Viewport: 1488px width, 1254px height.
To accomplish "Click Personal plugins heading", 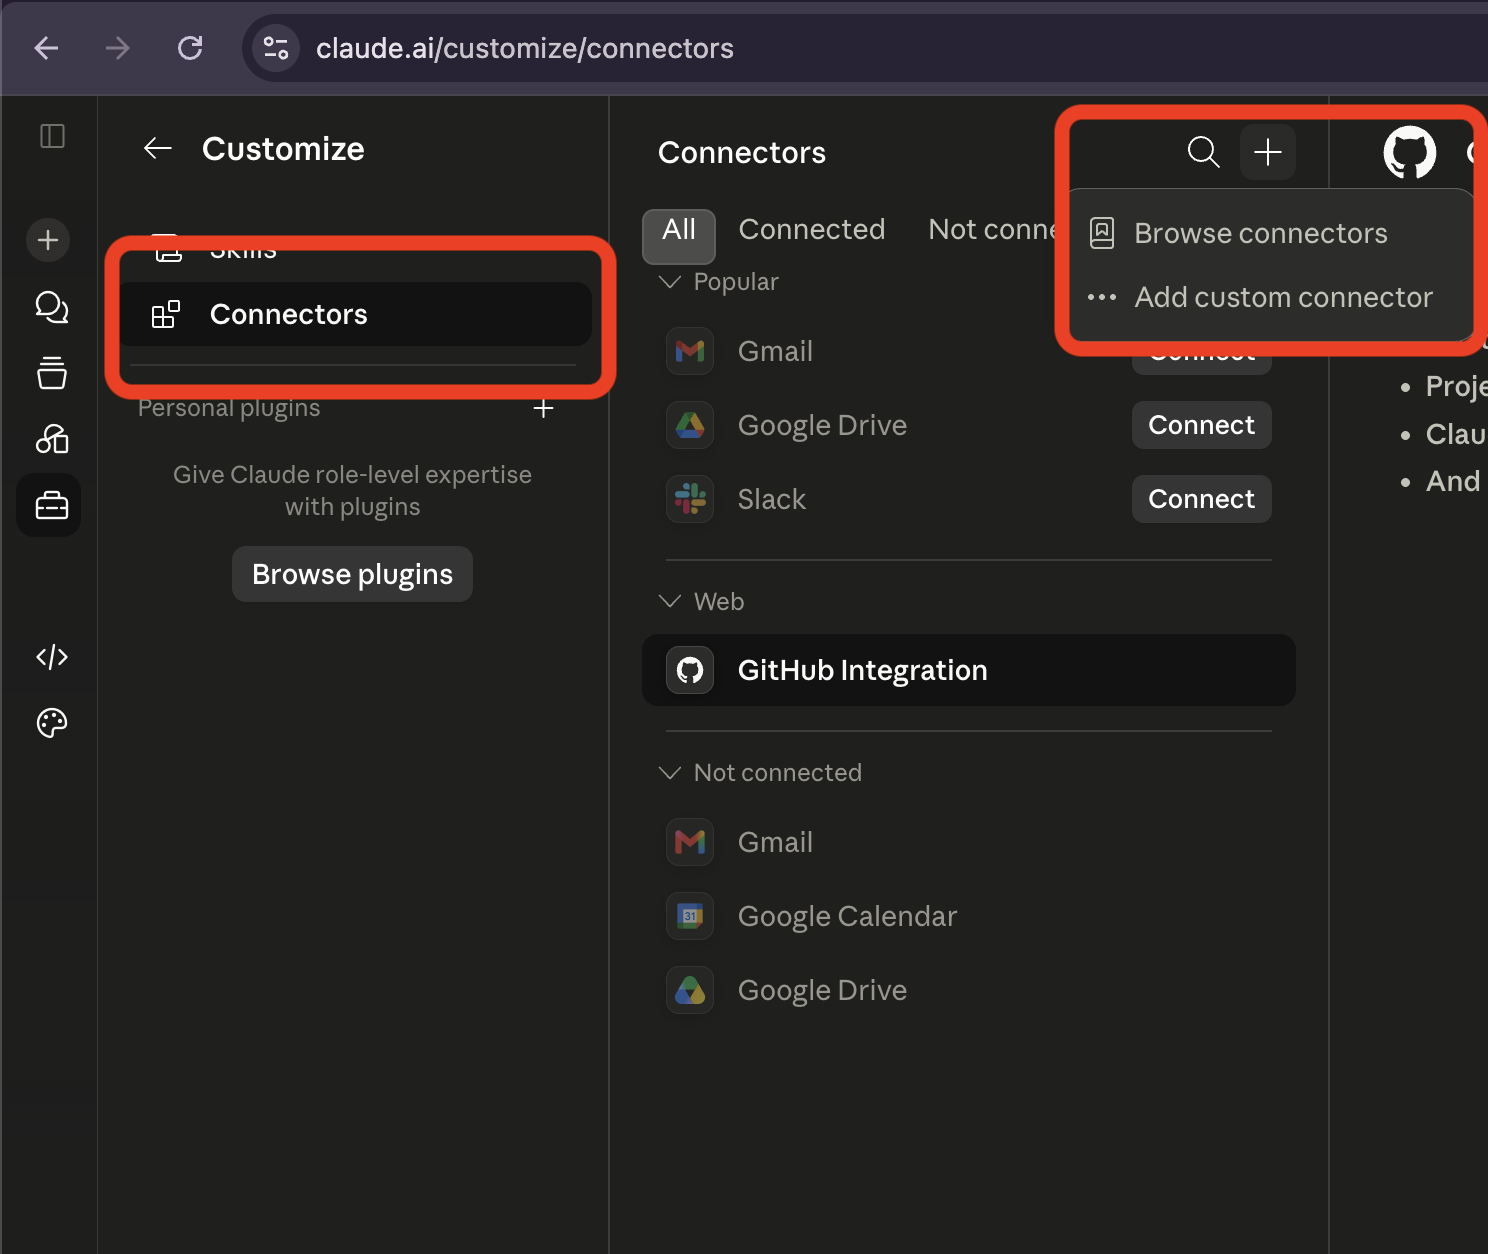I will coord(229,408).
